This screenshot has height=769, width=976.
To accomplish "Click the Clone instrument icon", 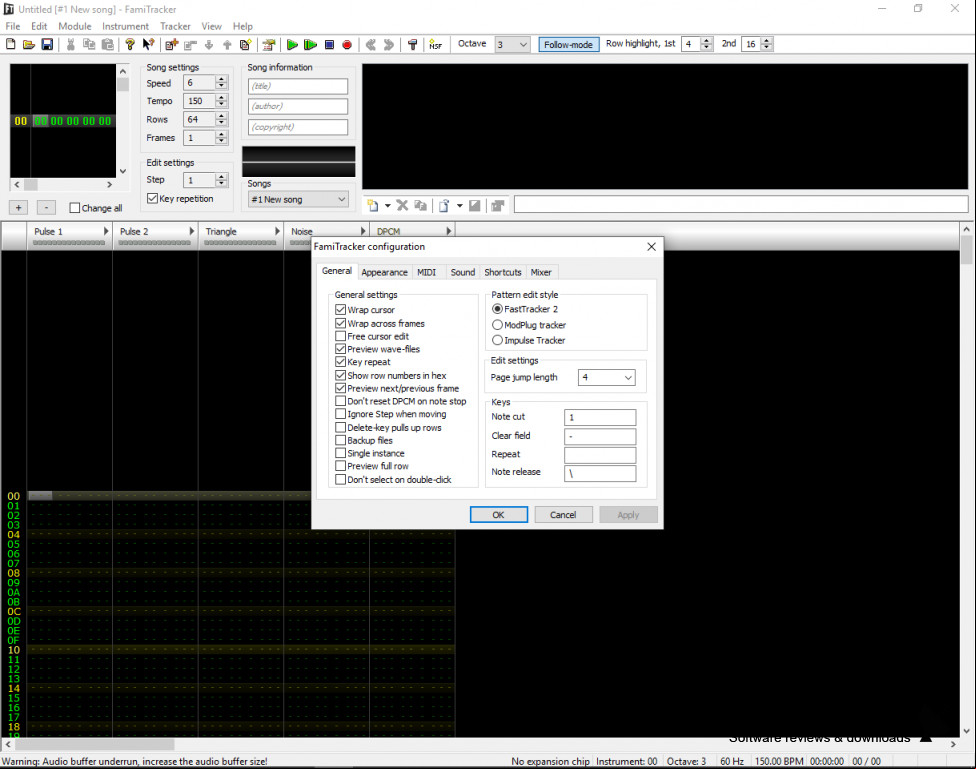I will pos(421,205).
